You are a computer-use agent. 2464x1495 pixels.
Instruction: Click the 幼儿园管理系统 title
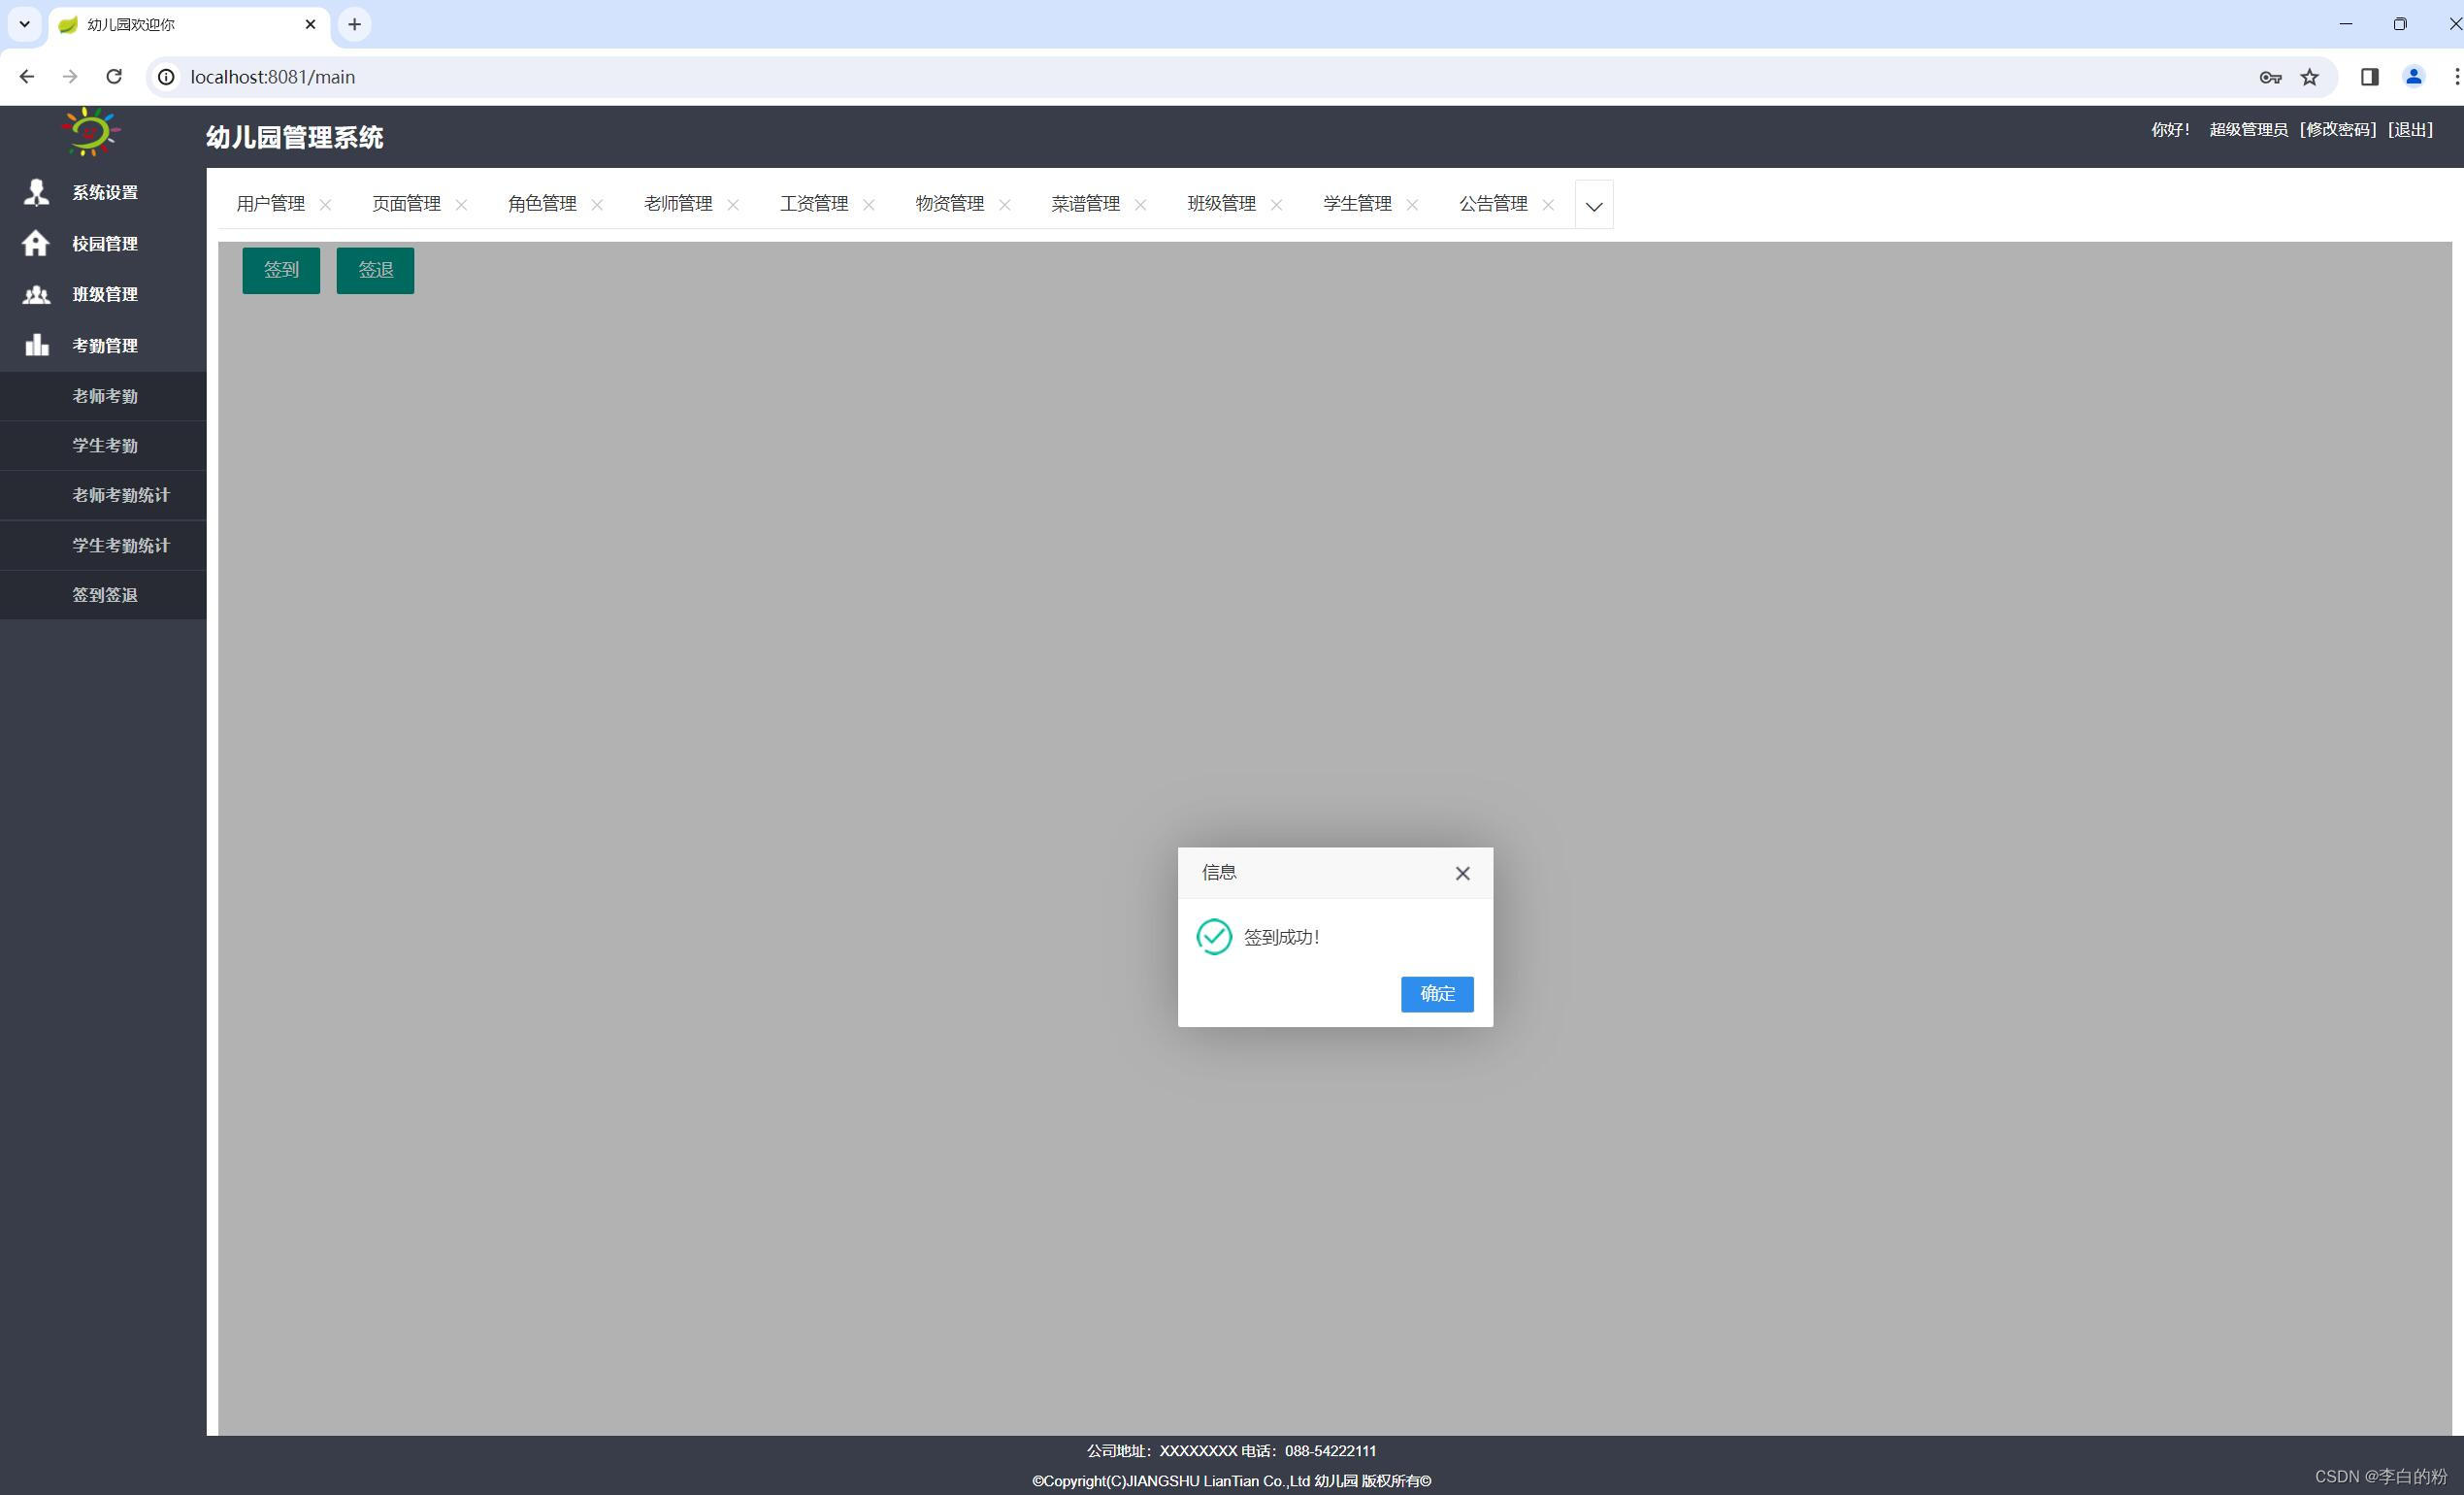click(x=294, y=137)
